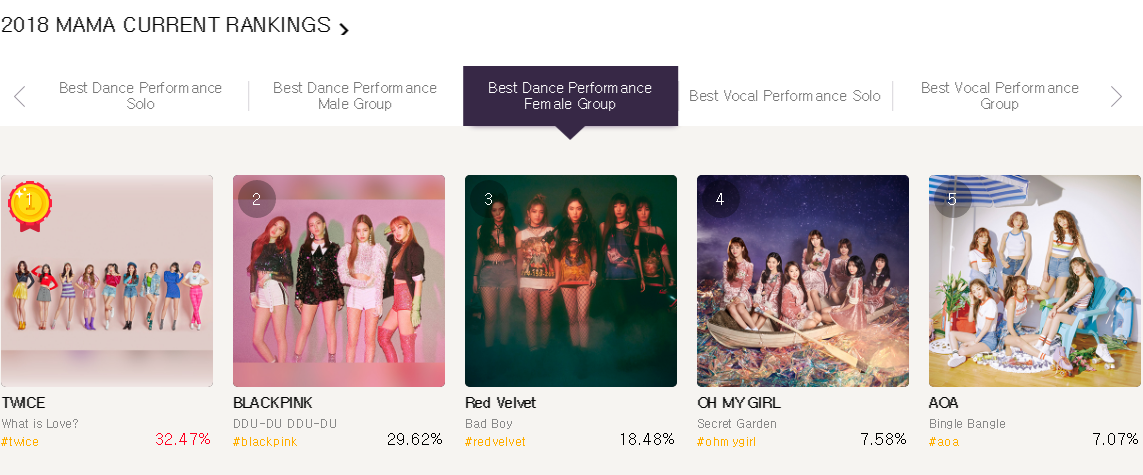Visit the #aoa hashtag link

pos(944,442)
